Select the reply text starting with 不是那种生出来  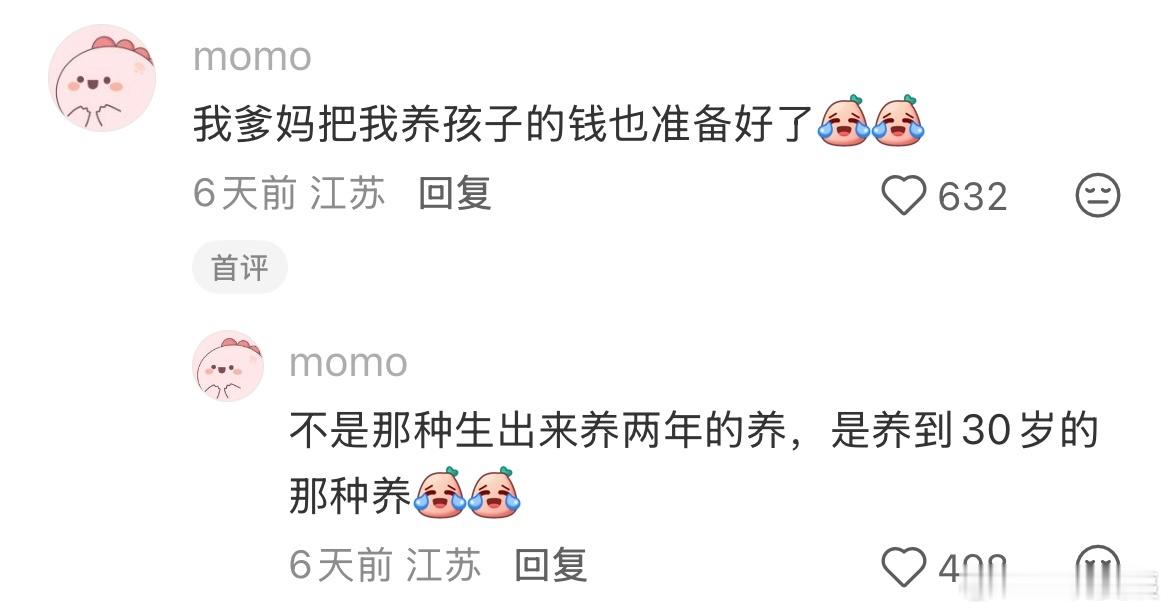pos(694,463)
